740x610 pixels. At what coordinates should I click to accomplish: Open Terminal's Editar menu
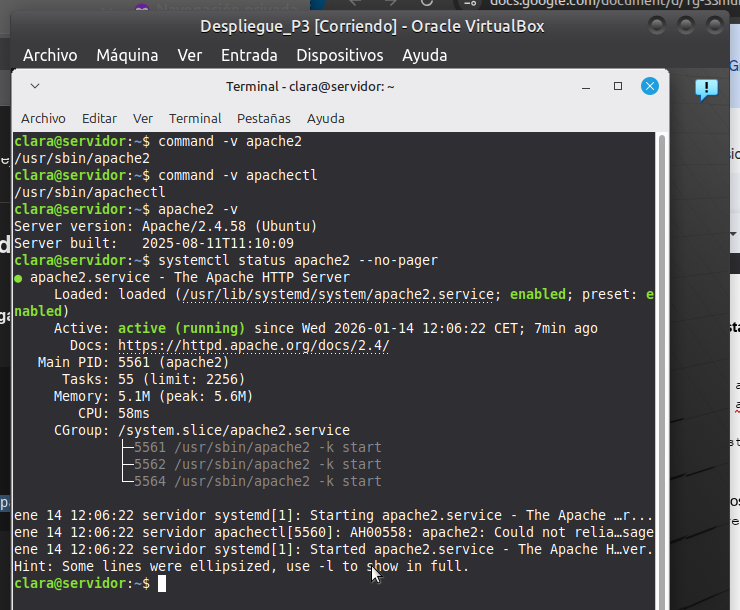tap(99, 118)
